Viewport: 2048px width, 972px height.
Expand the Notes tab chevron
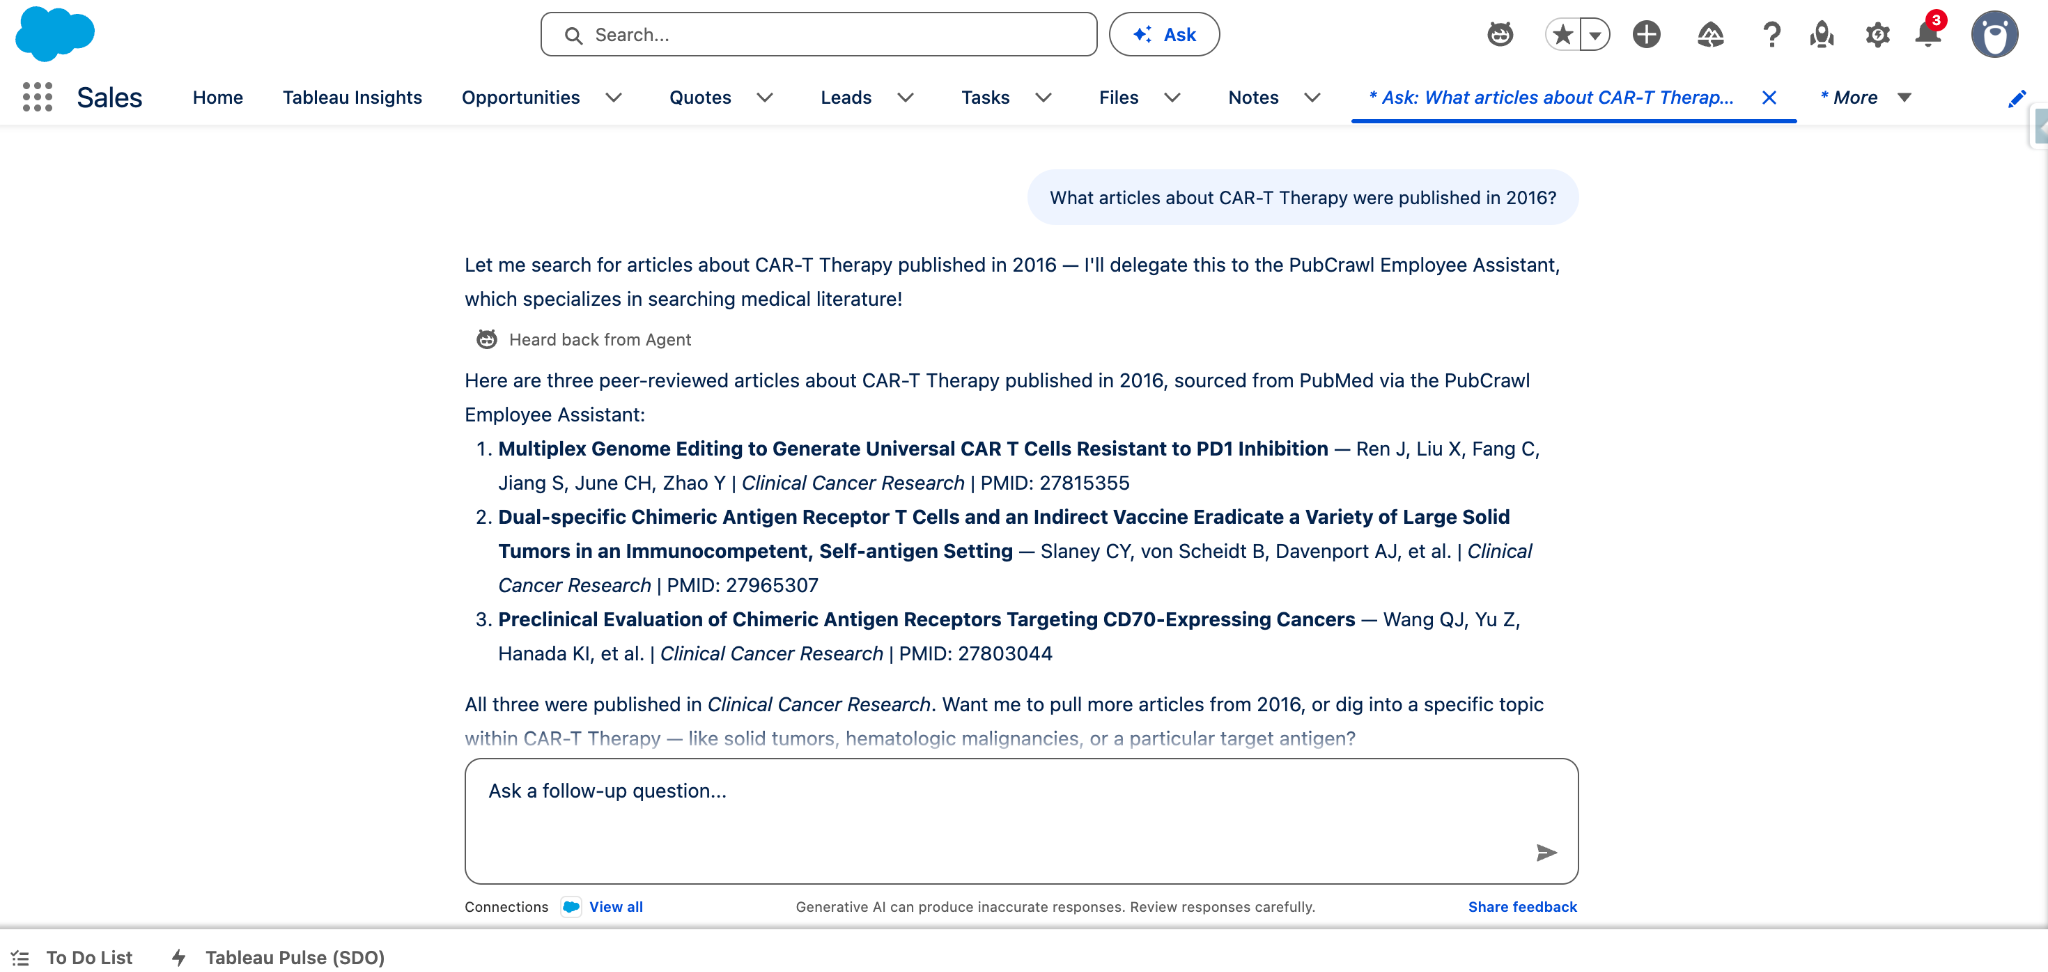point(1313,98)
